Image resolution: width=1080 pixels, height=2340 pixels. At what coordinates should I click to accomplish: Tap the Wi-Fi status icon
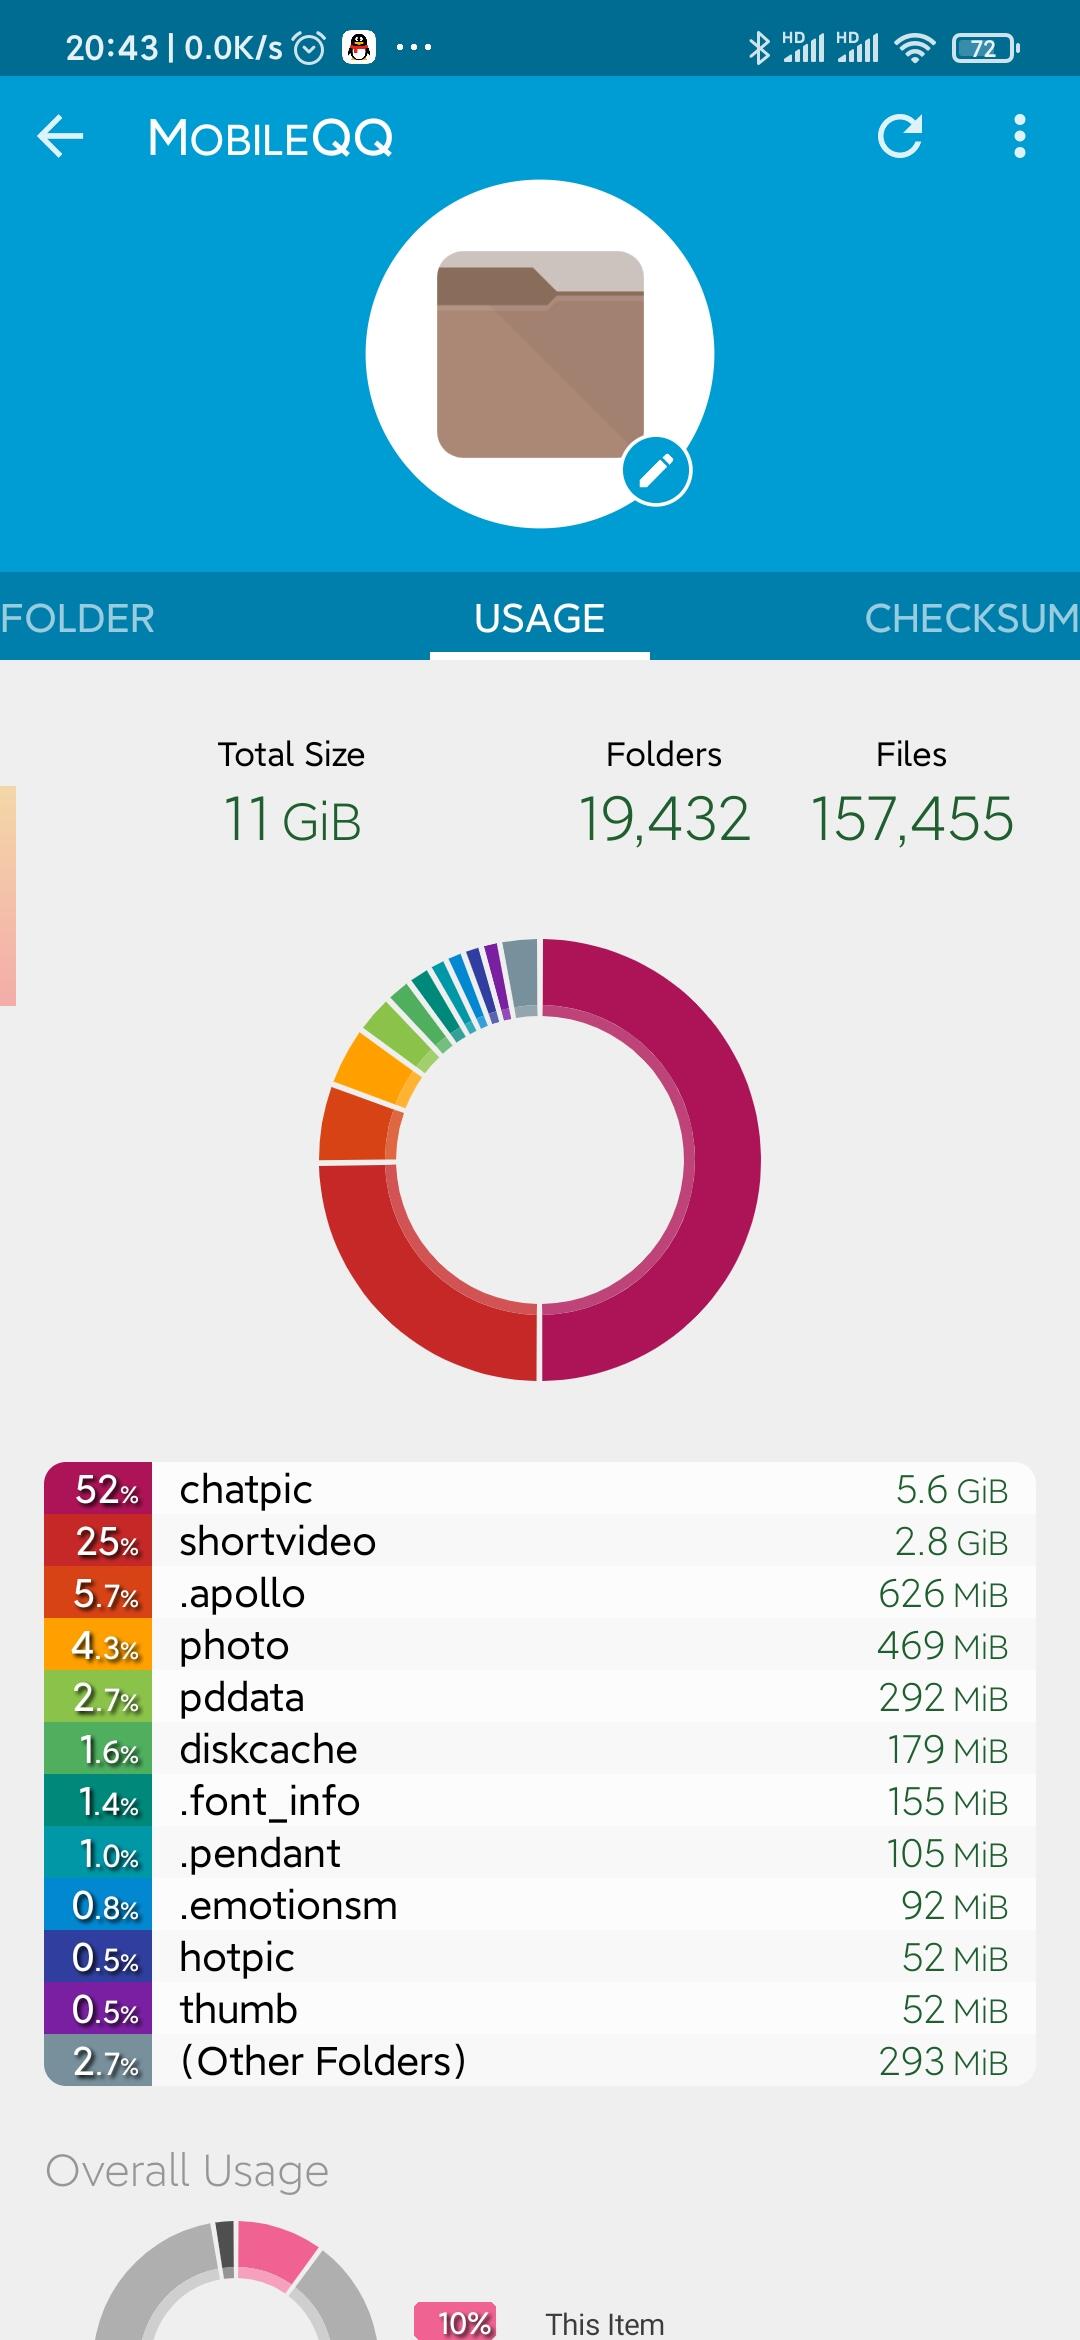[x=914, y=48]
